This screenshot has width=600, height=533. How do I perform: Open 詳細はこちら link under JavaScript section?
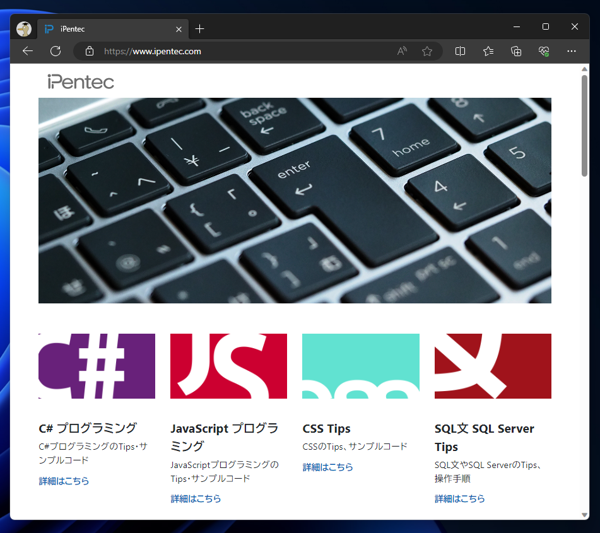click(196, 499)
